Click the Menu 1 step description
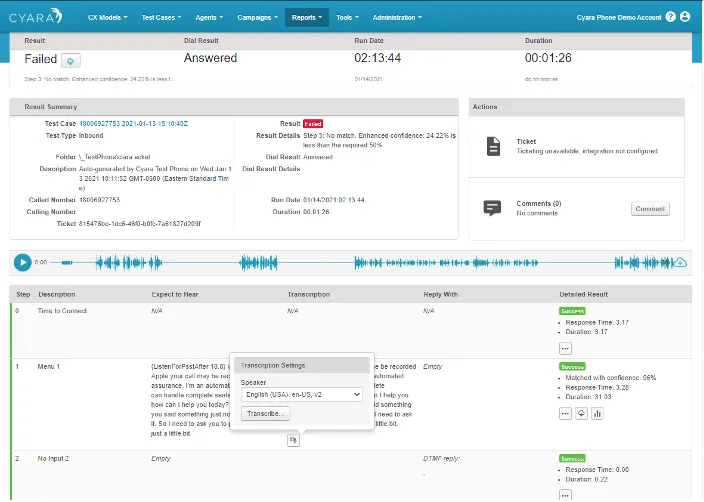The width and height of the screenshot is (704, 502). 48,367
